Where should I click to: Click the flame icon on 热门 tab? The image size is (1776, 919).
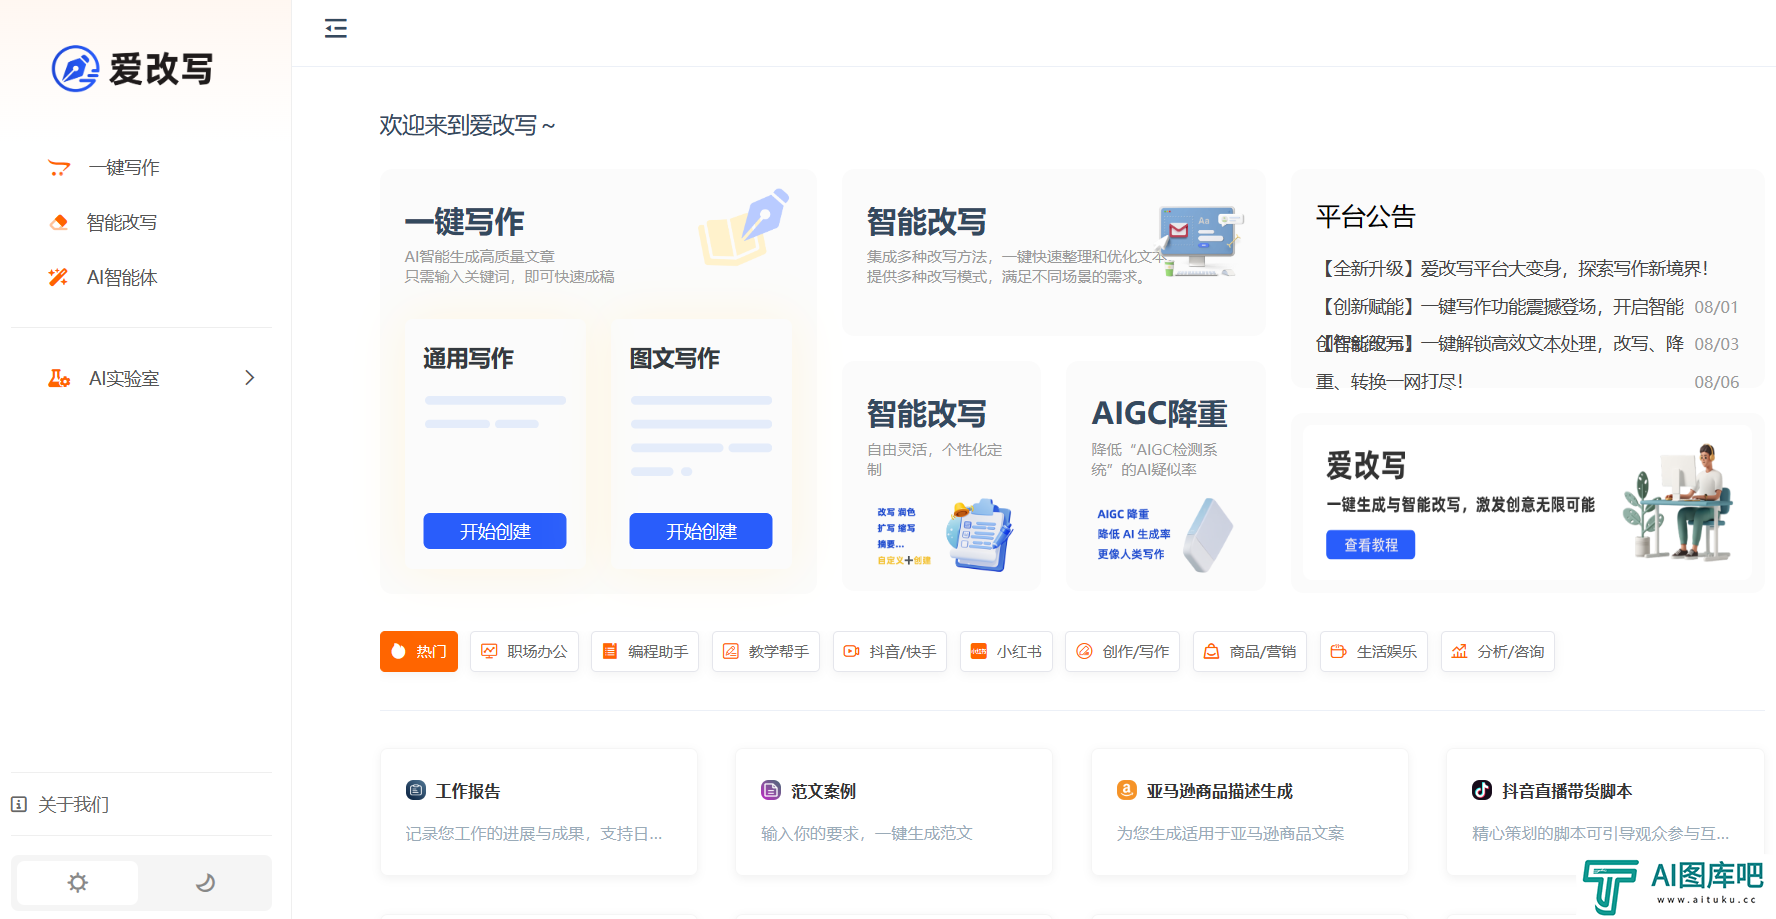pos(399,651)
